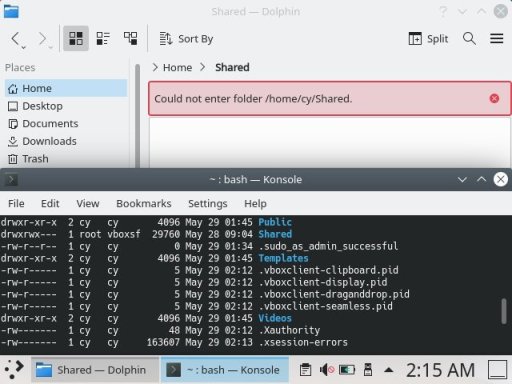Screen dimensions: 512x384
Task: Switch to Details tree view mode
Action: click(x=130, y=38)
